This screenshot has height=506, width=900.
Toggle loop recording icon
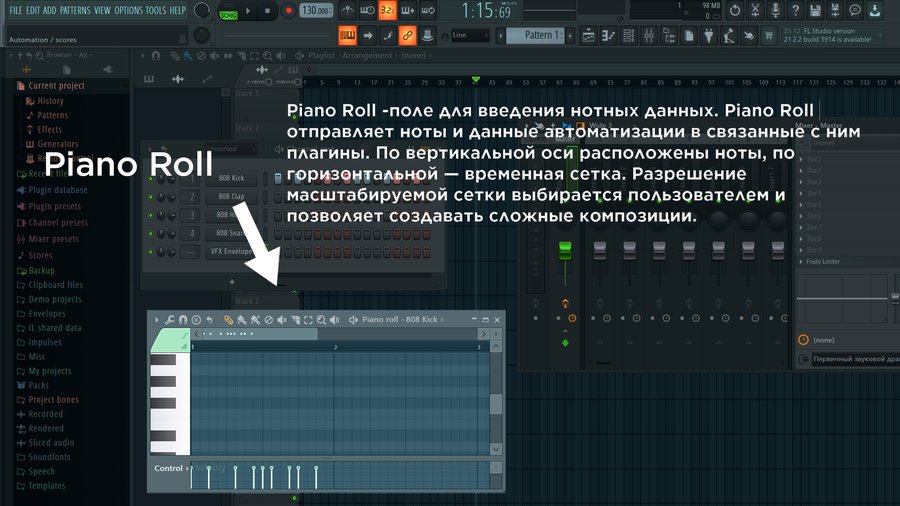tap(428, 10)
